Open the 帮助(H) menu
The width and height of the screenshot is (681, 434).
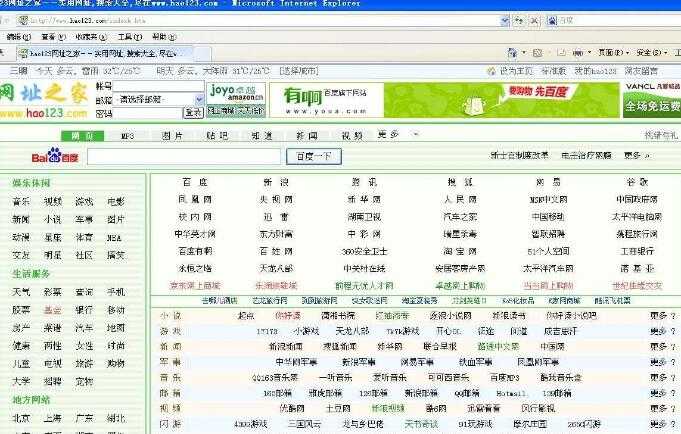pyautogui.click(x=164, y=37)
